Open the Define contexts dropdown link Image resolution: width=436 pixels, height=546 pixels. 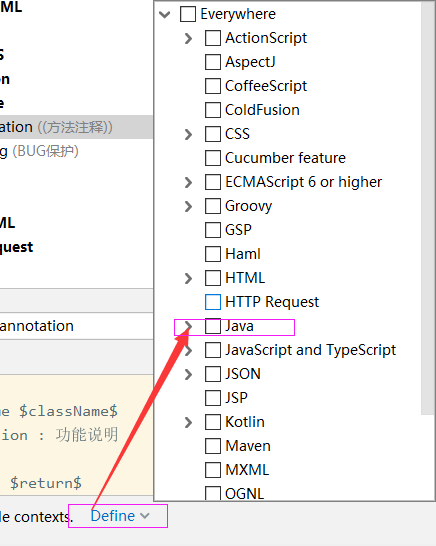[x=120, y=516]
